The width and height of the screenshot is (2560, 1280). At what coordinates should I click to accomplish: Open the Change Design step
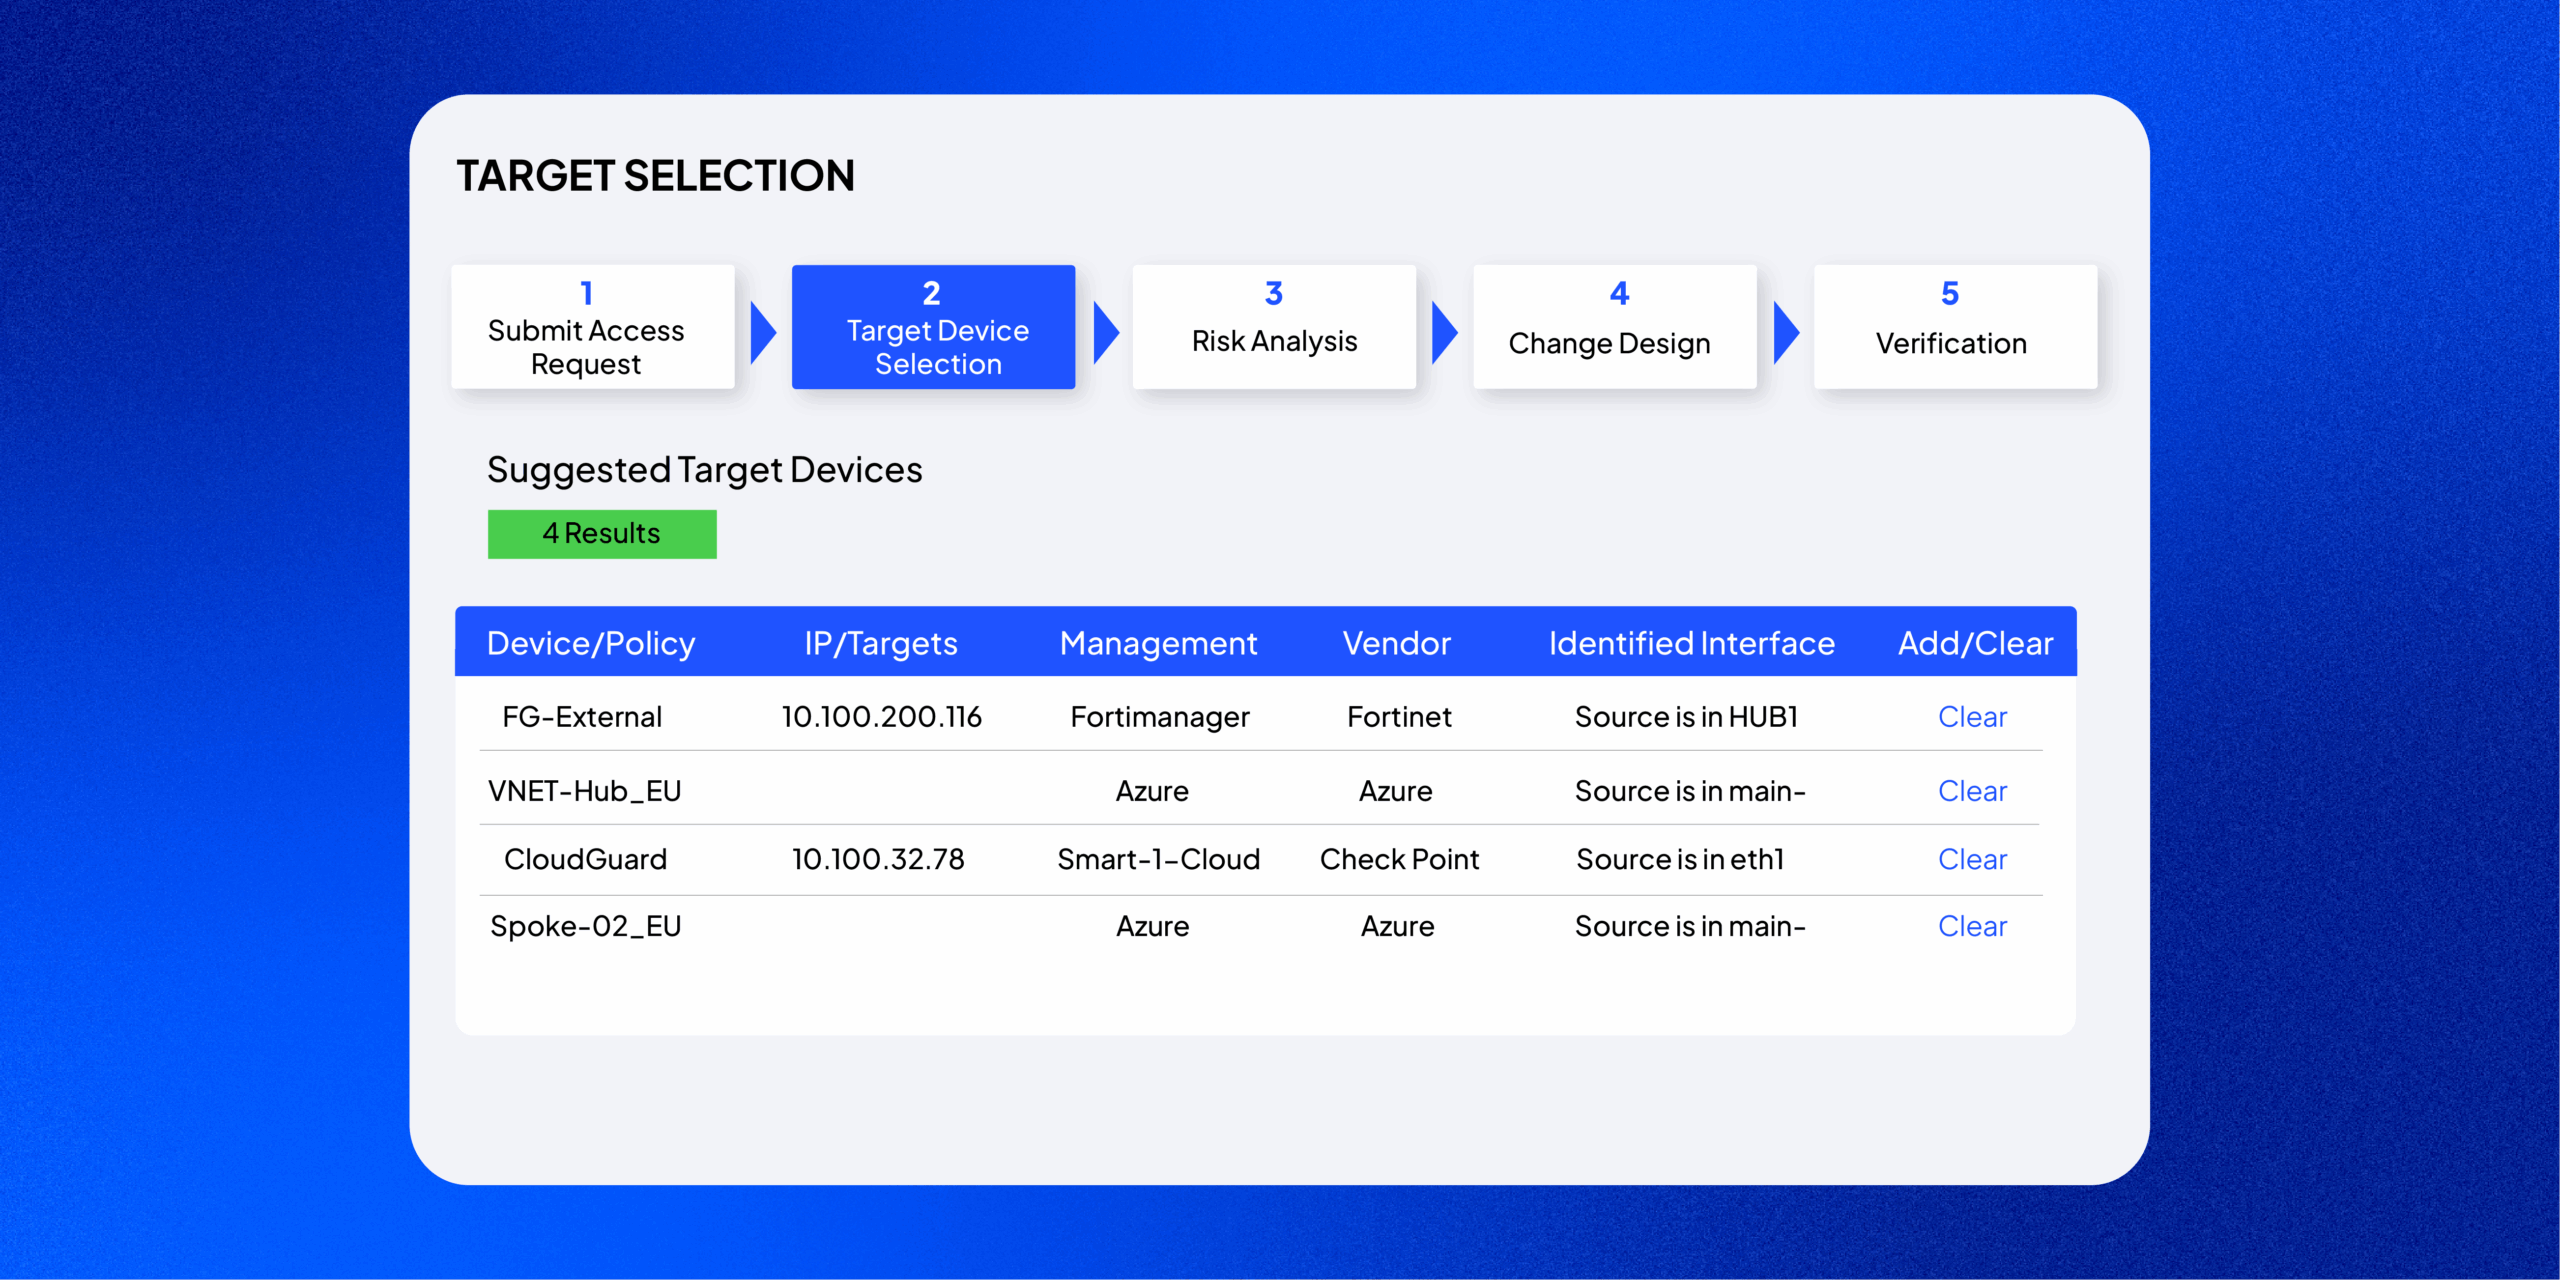[x=1614, y=328]
